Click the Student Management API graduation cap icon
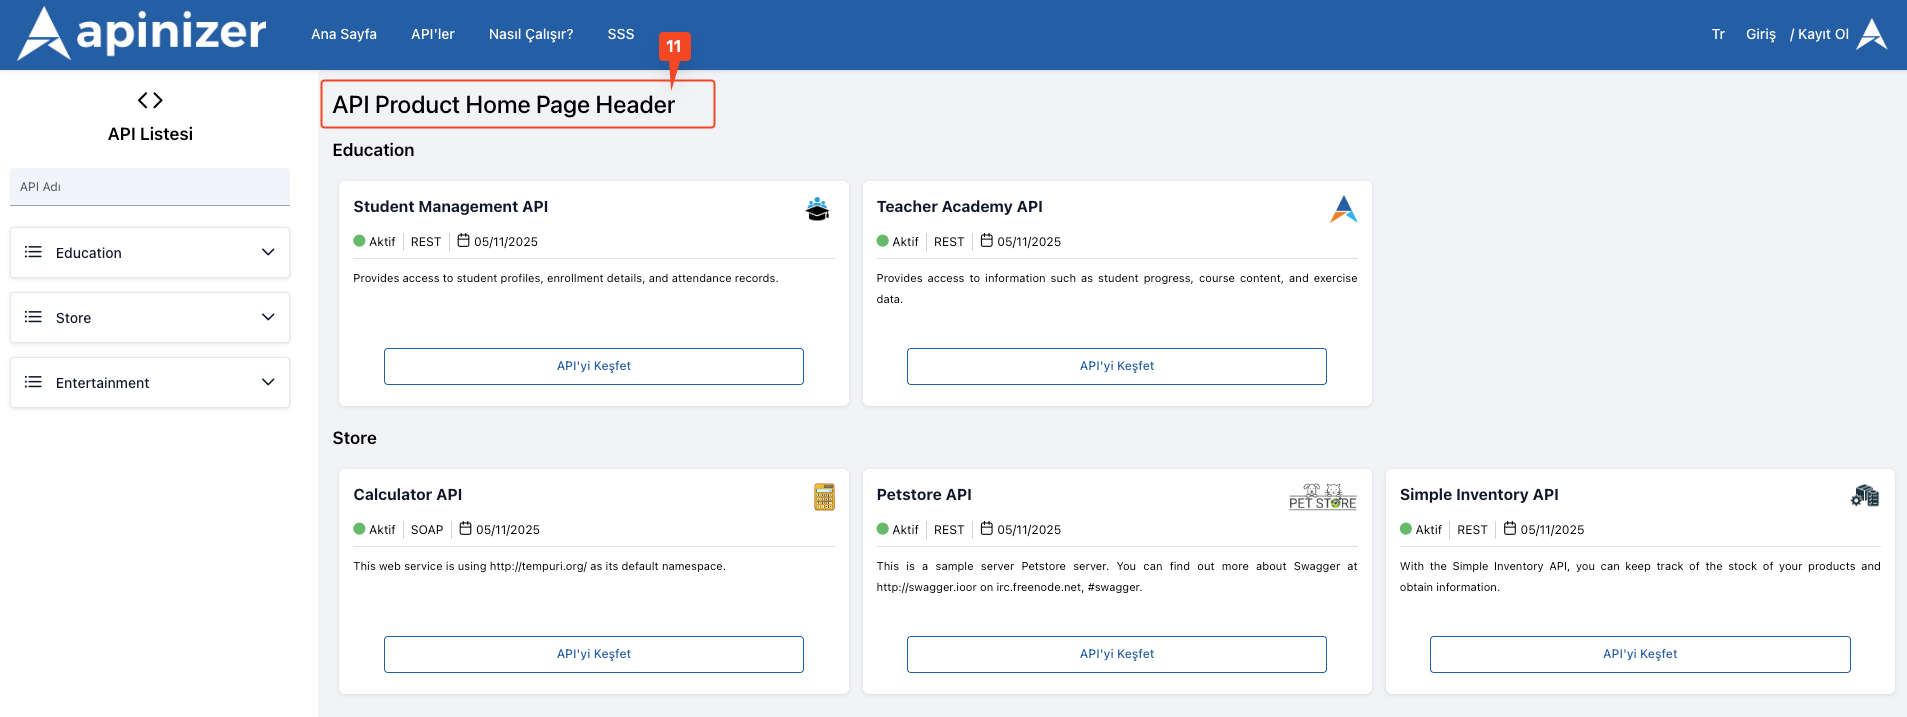The width and height of the screenshot is (1907, 717). click(x=817, y=209)
